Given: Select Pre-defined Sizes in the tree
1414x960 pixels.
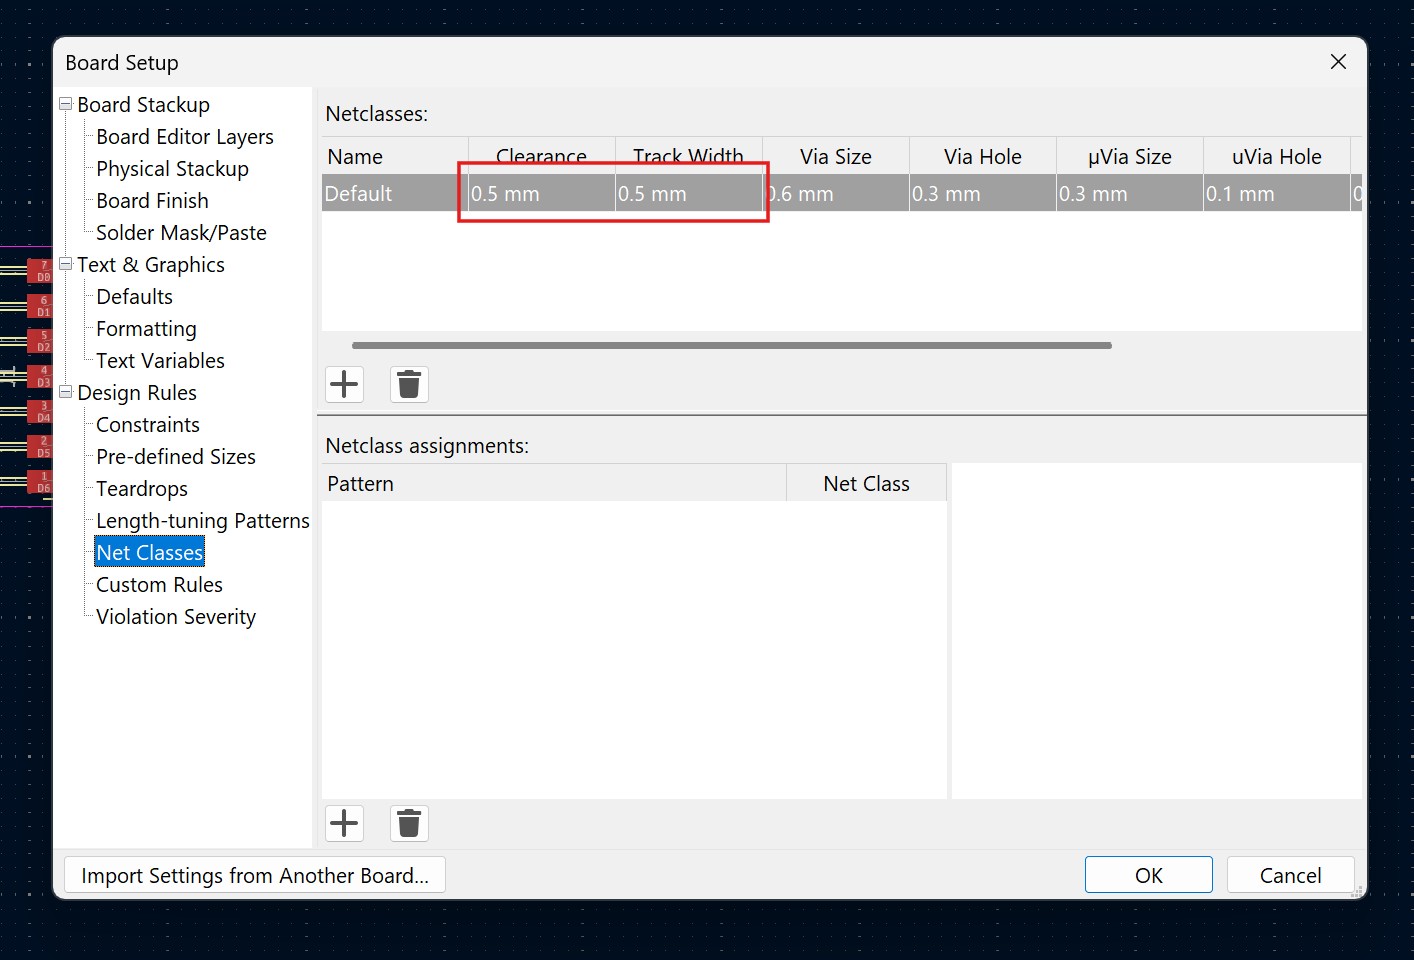Looking at the screenshot, I should tap(176, 457).
